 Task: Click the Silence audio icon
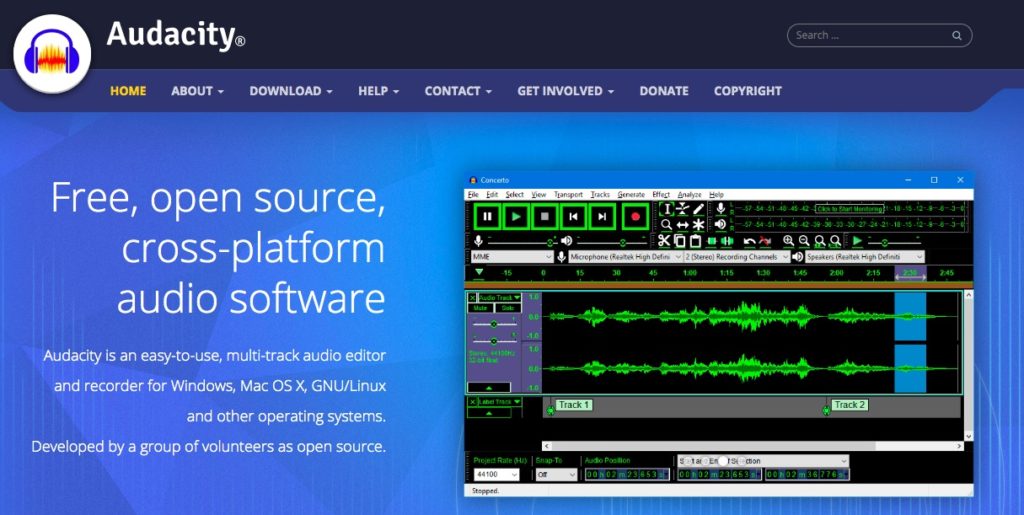(x=727, y=242)
